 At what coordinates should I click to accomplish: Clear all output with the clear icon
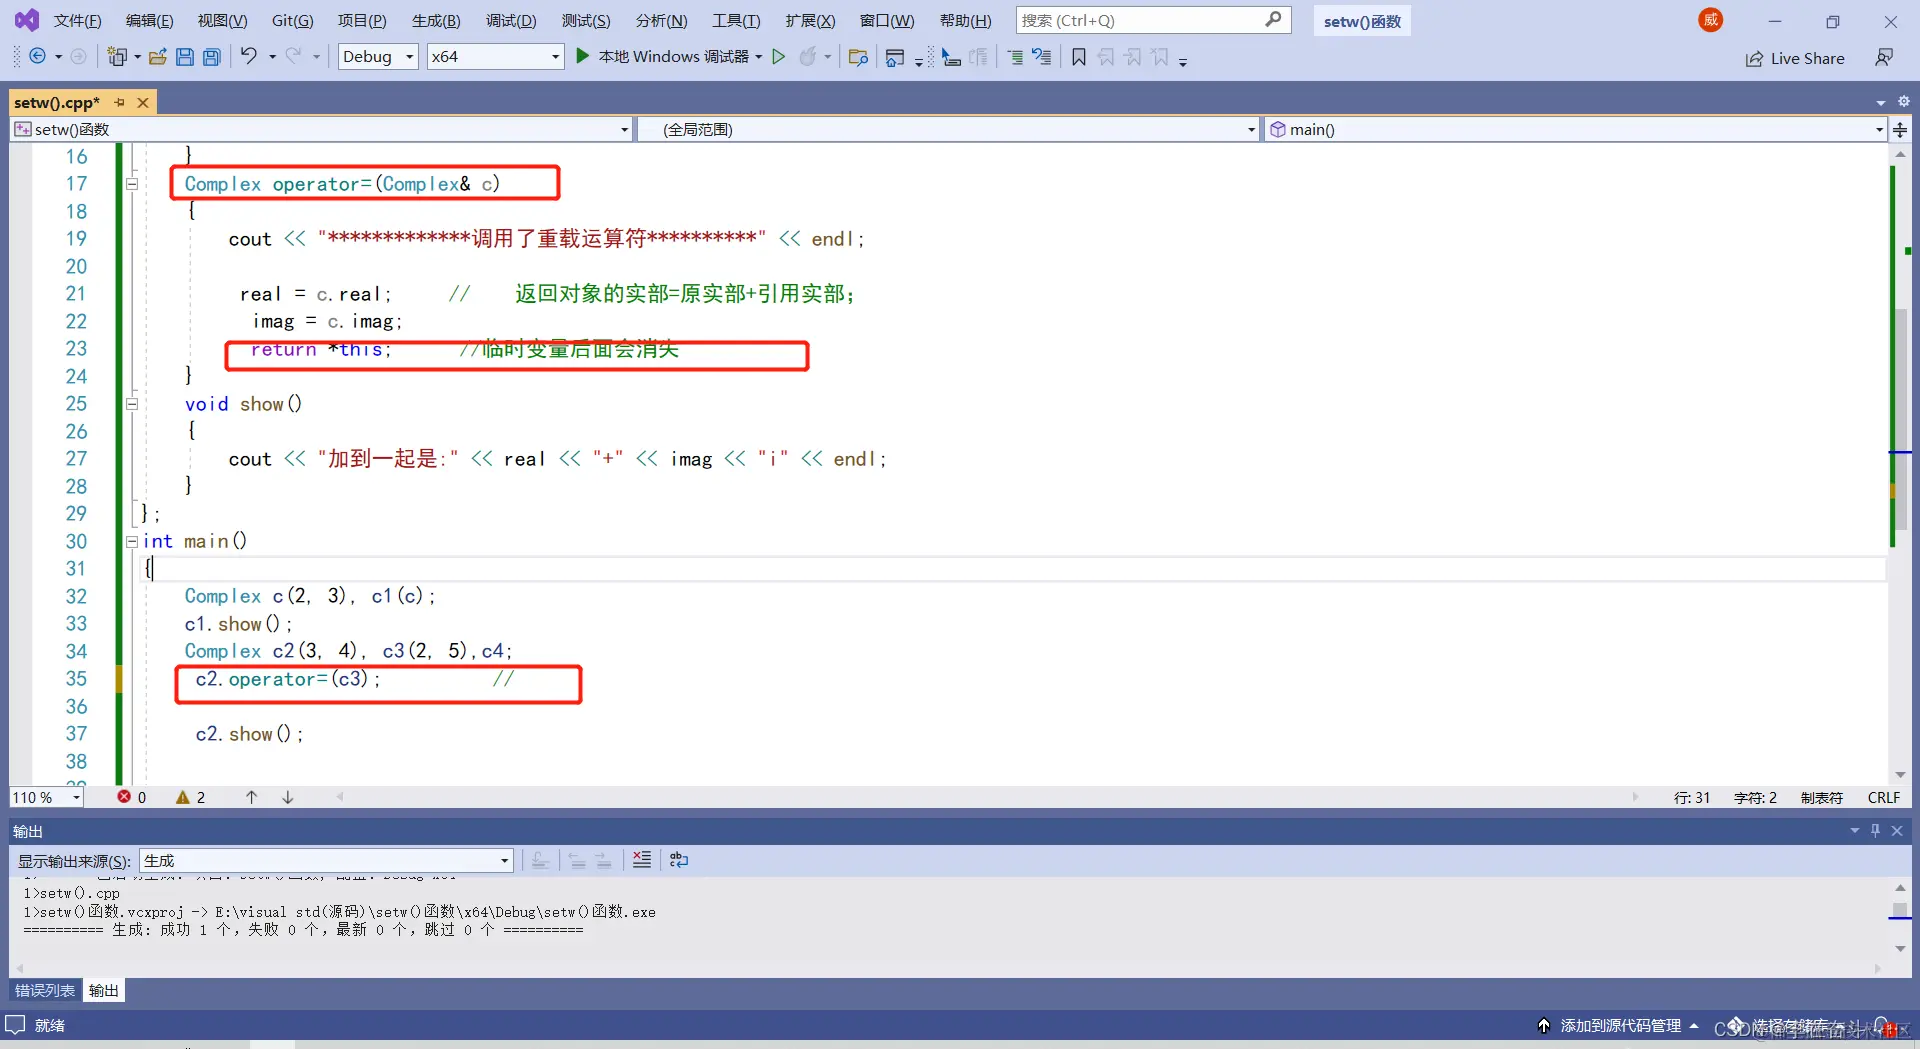(642, 860)
